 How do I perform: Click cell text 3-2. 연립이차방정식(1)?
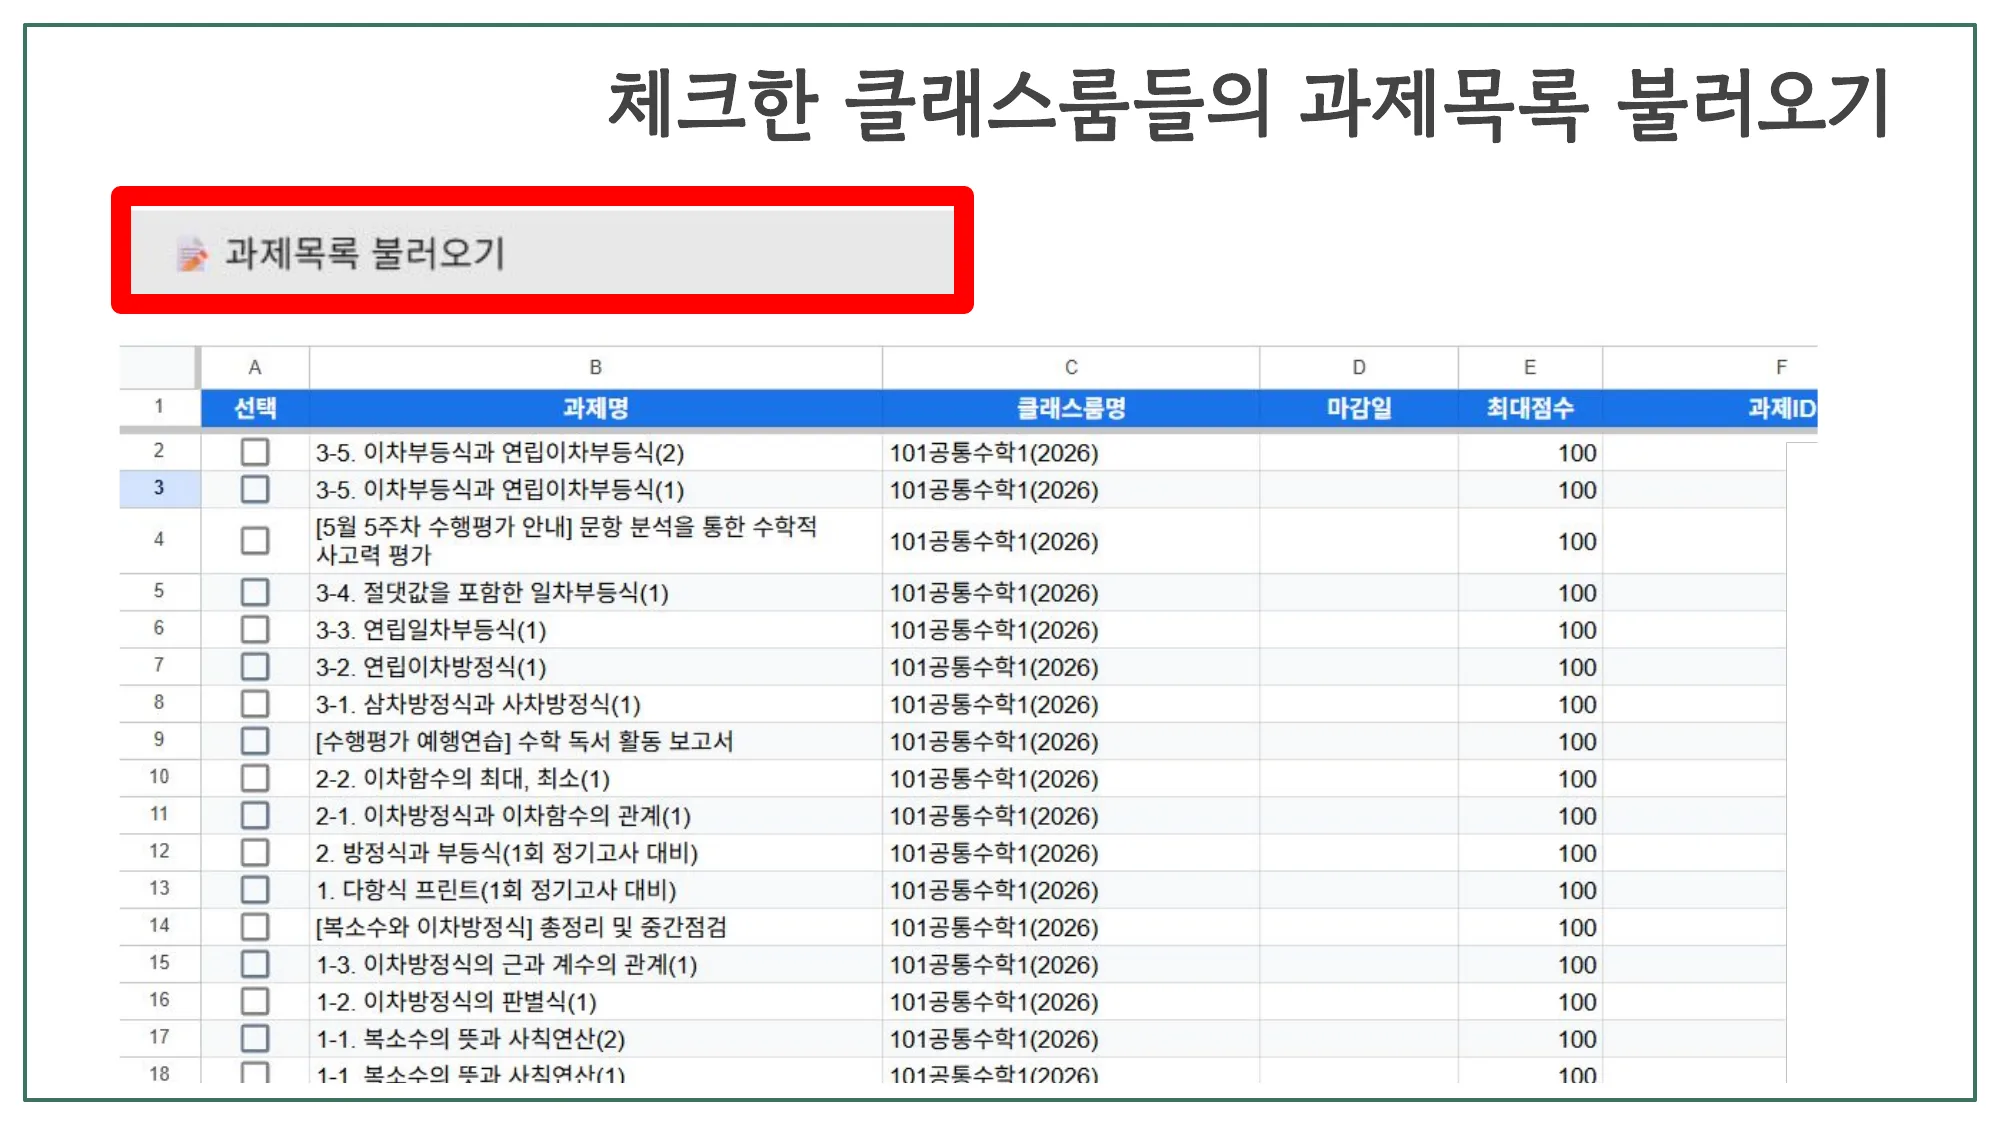point(431,667)
